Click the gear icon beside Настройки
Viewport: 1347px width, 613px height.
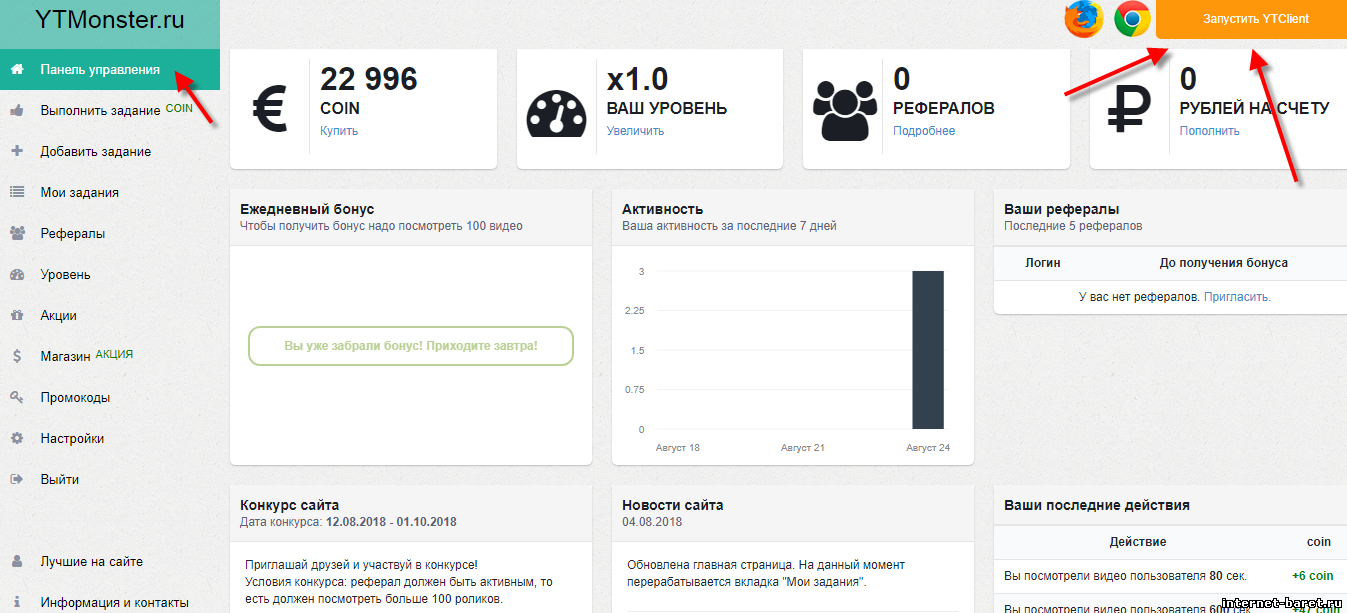[17, 438]
